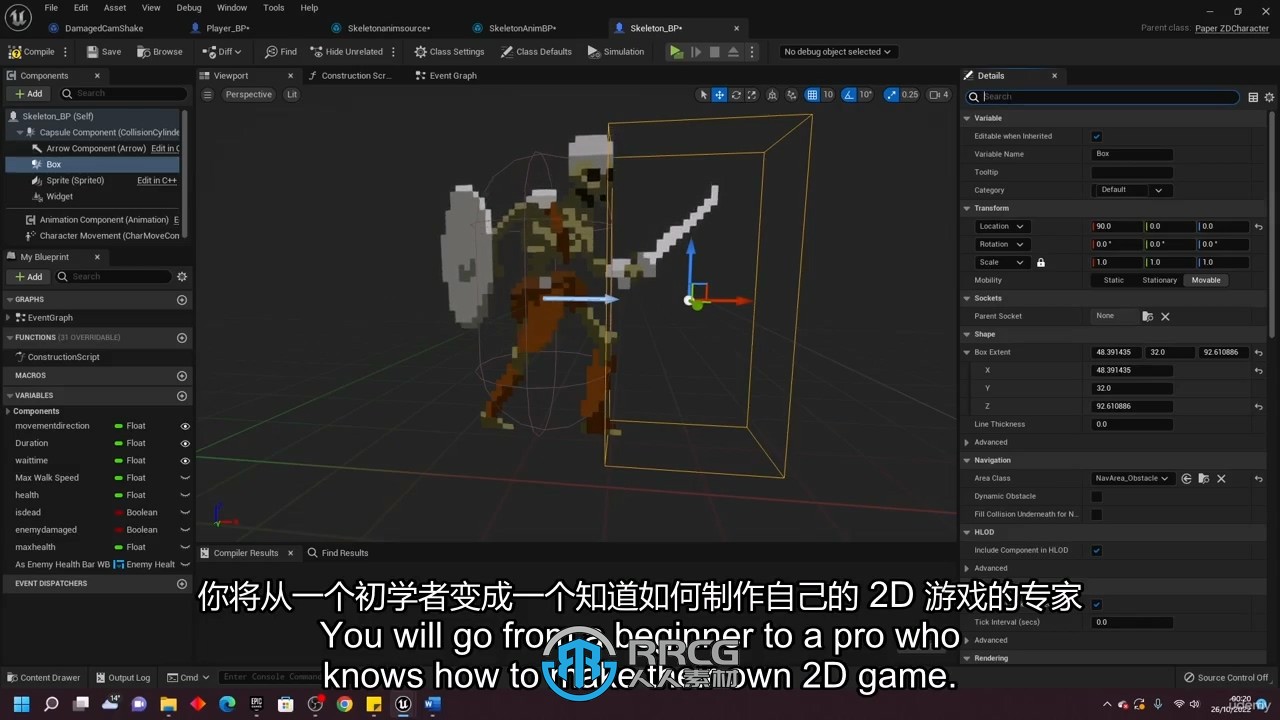Open Class Settings
This screenshot has width=1280, height=720.
[449, 52]
